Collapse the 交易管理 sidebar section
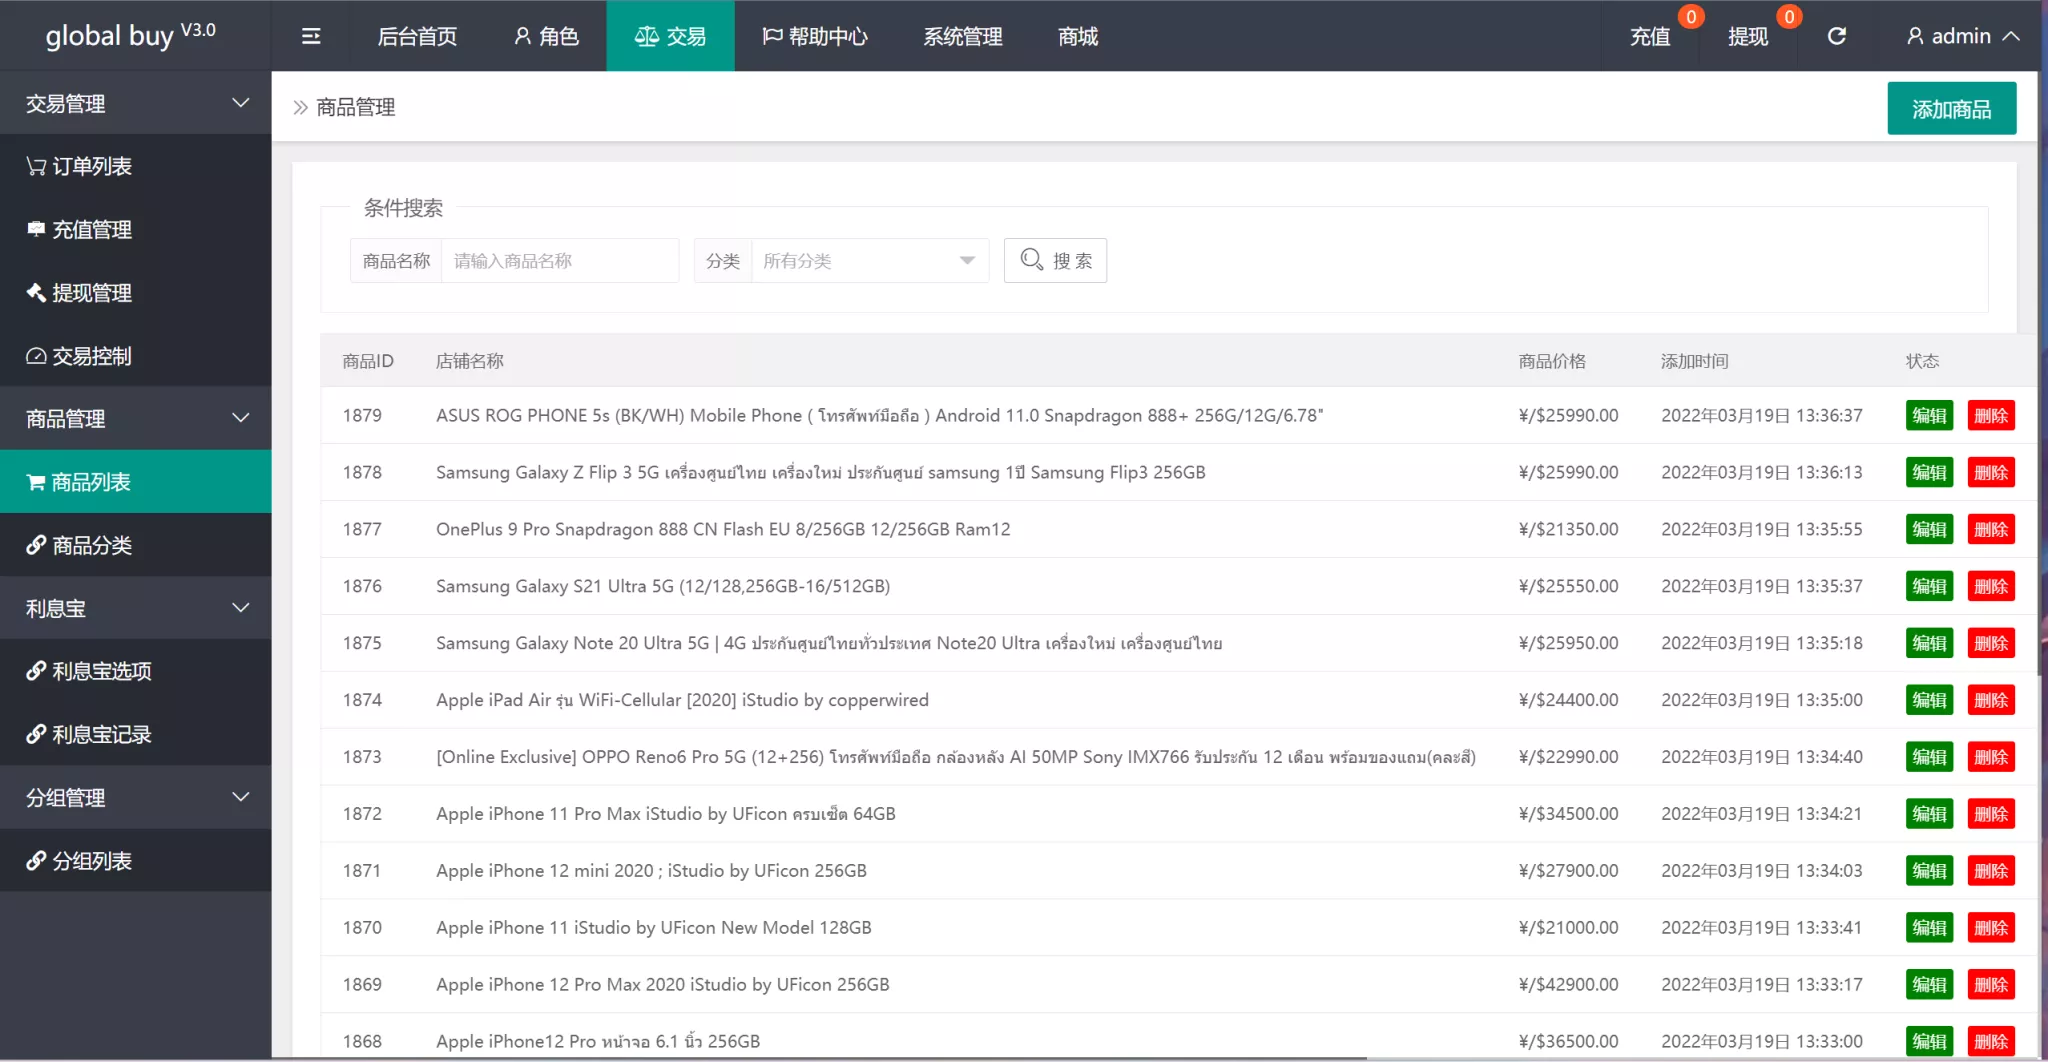 tap(135, 103)
